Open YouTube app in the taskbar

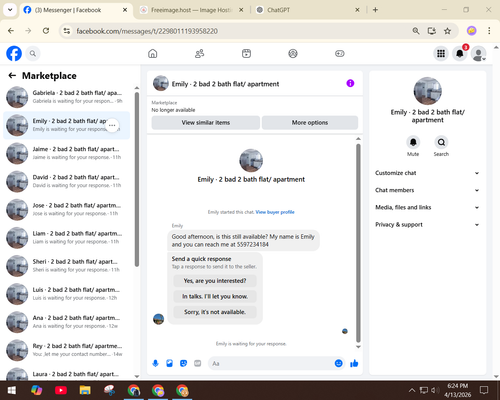click(x=61, y=390)
